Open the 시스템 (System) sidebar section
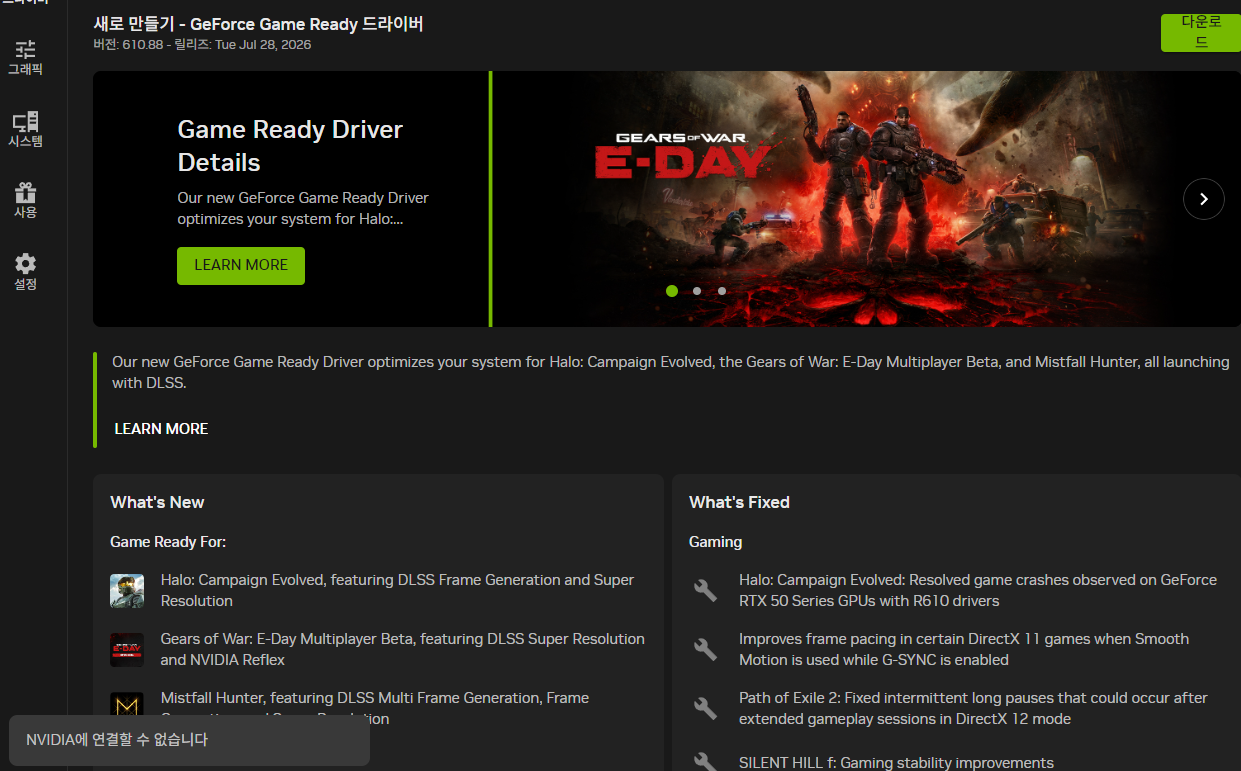1241x771 pixels. coord(25,130)
